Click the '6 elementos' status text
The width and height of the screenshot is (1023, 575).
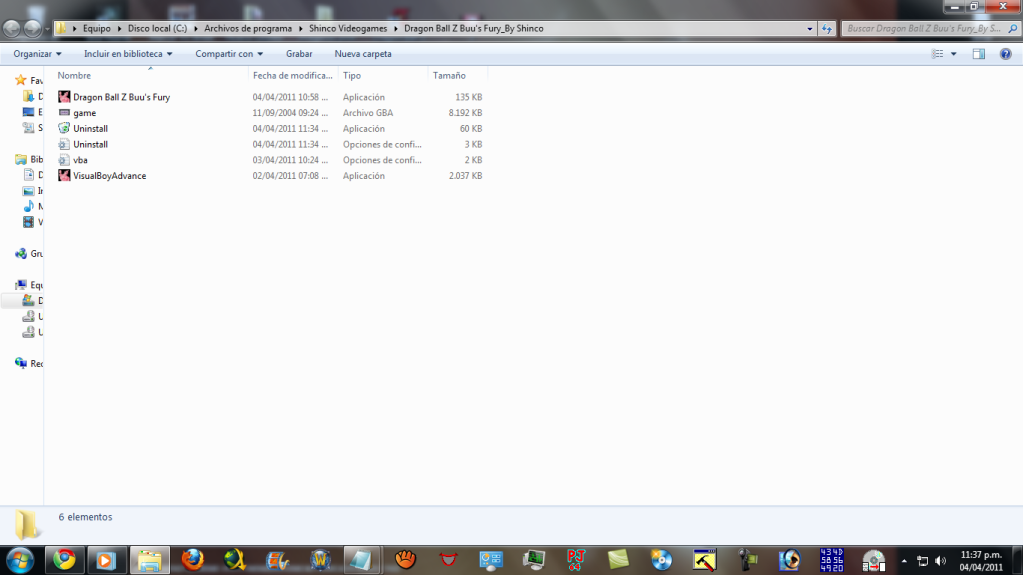85,517
